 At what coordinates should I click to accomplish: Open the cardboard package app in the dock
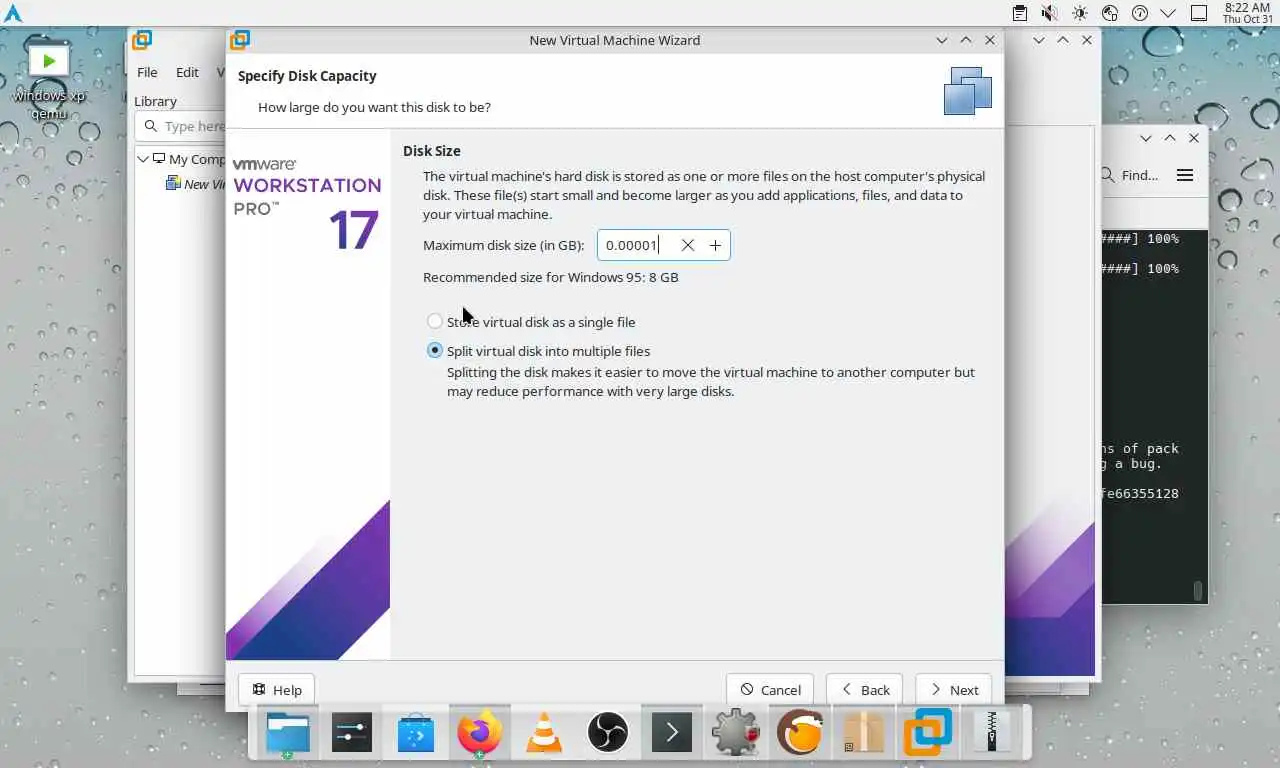click(x=863, y=733)
